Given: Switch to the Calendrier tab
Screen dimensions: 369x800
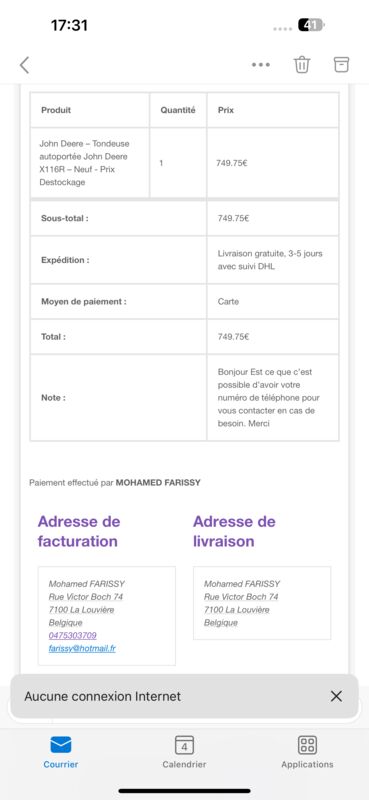Looking at the screenshot, I should pos(184,752).
